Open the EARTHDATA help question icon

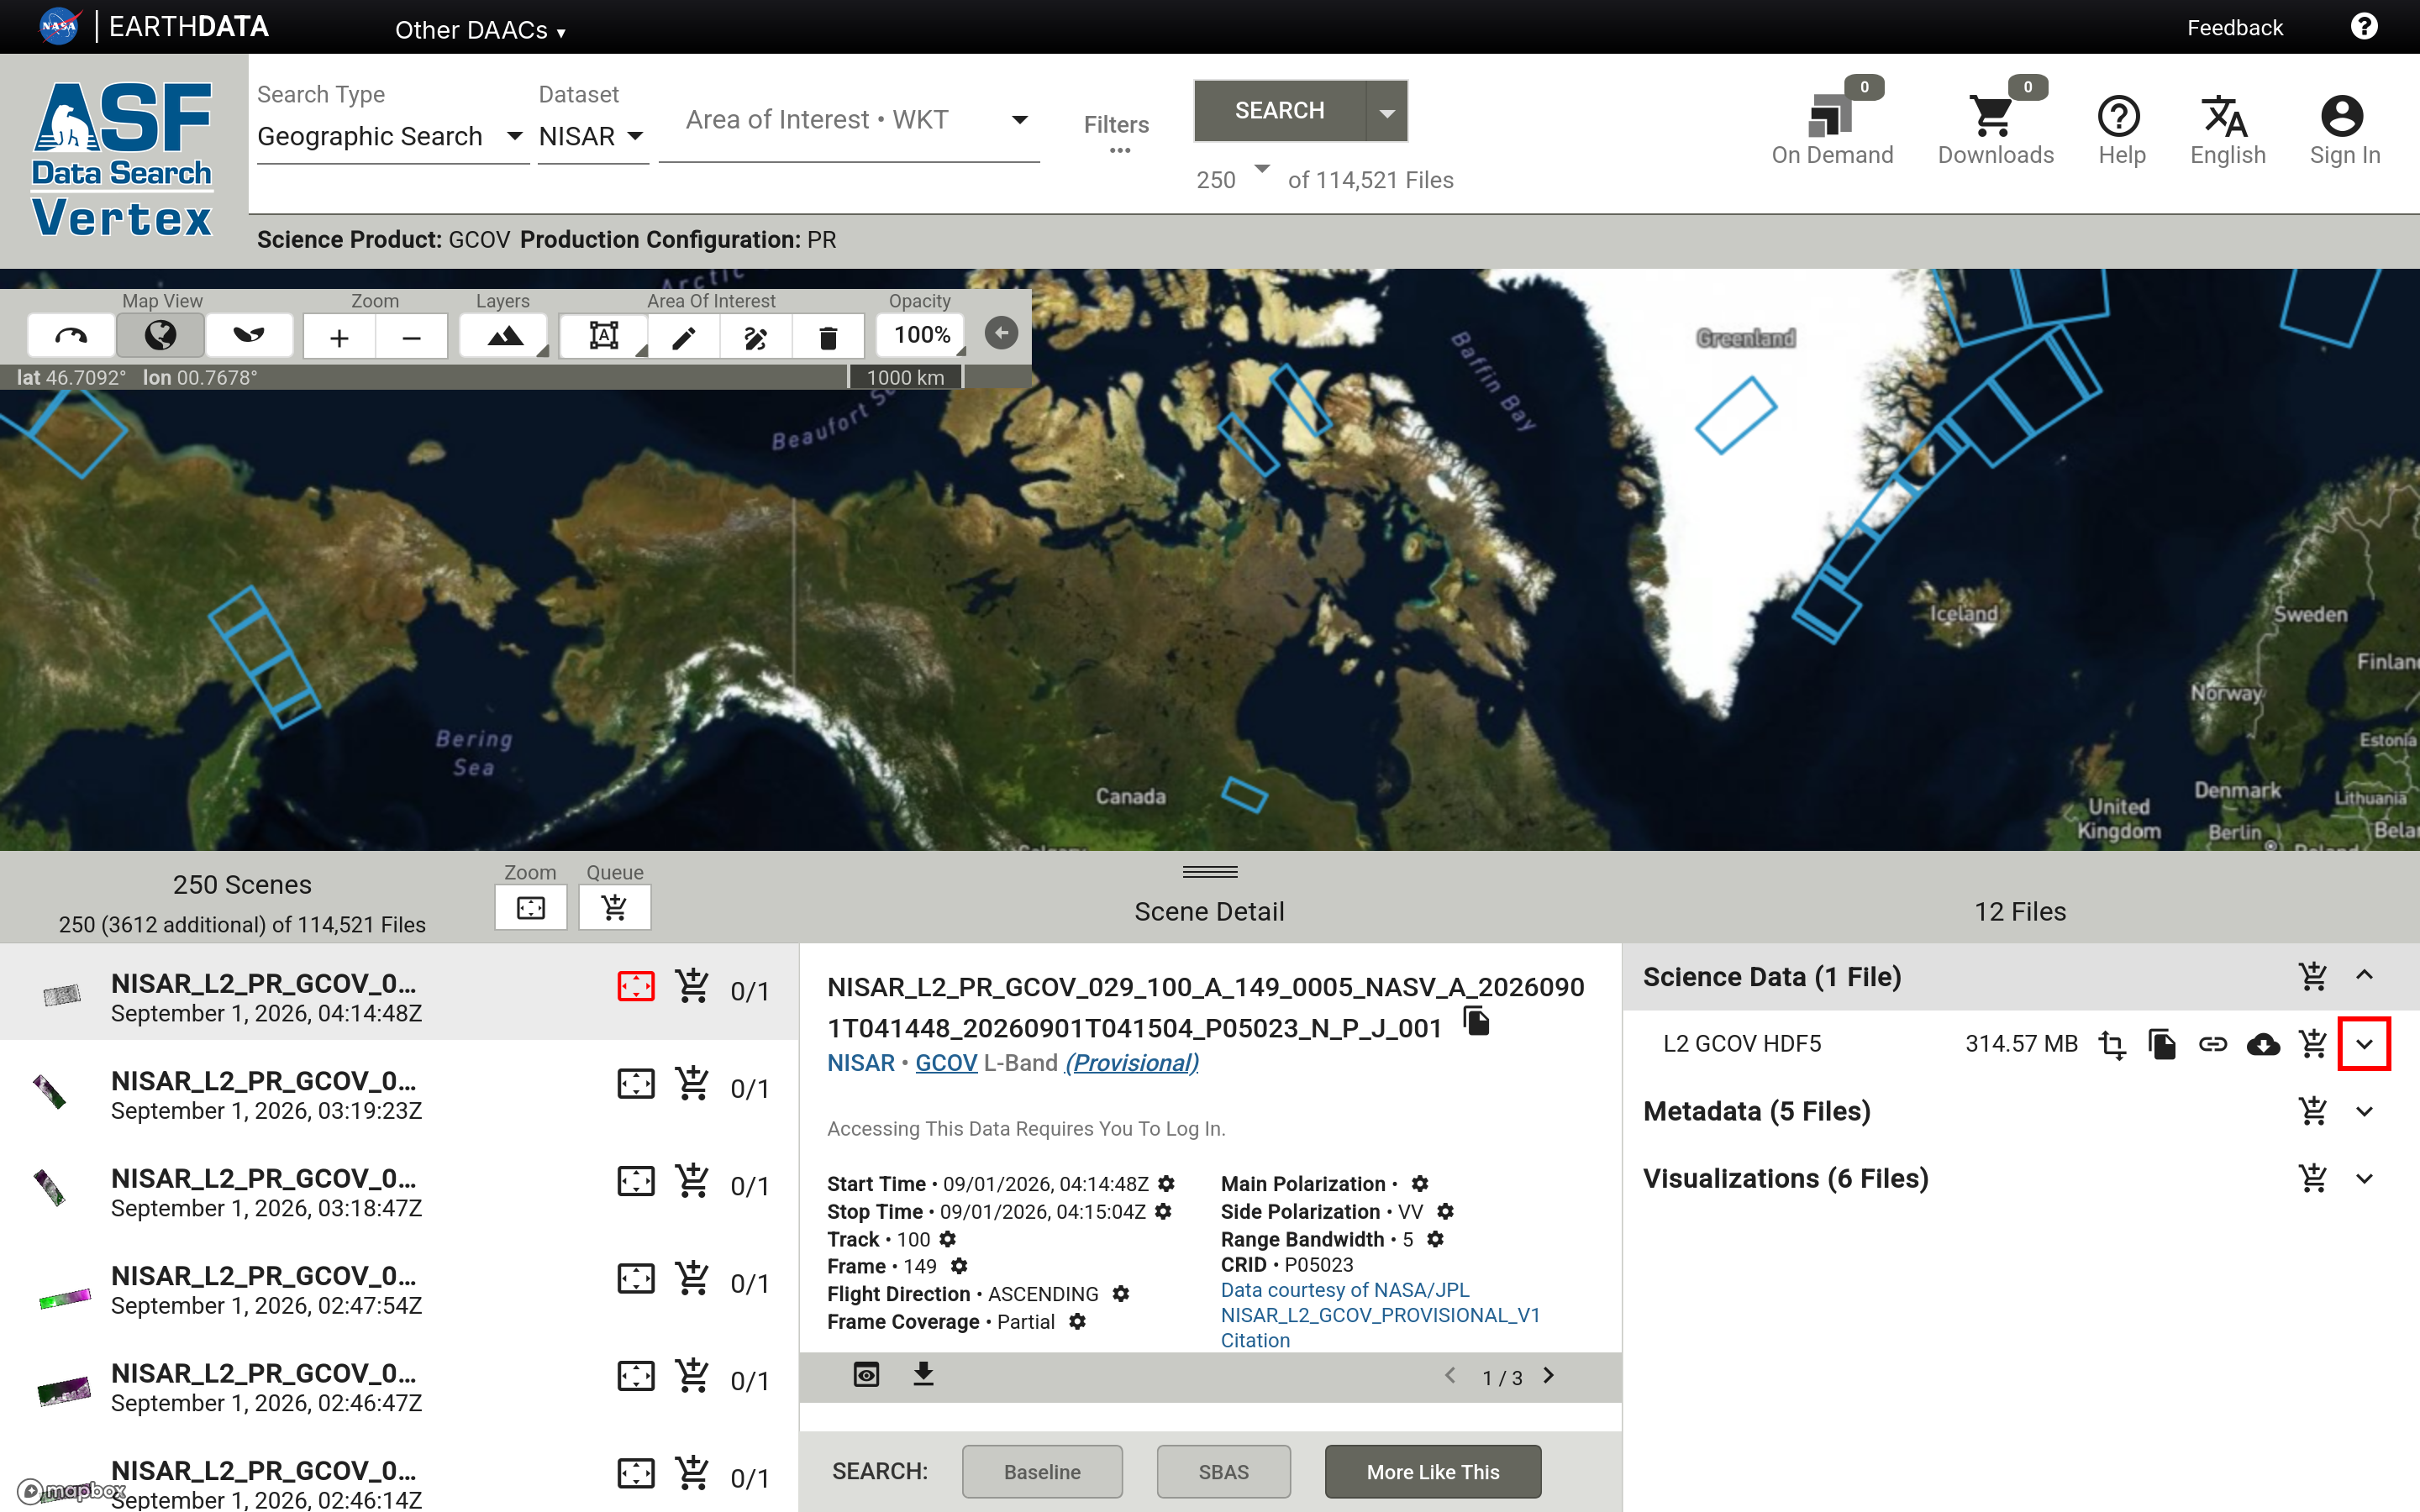[2364, 27]
